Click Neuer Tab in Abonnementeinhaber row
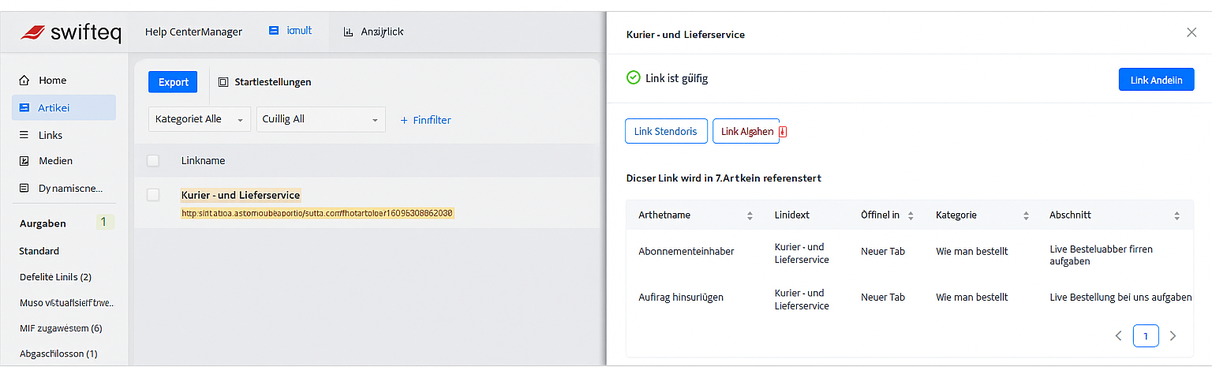 coord(883,251)
